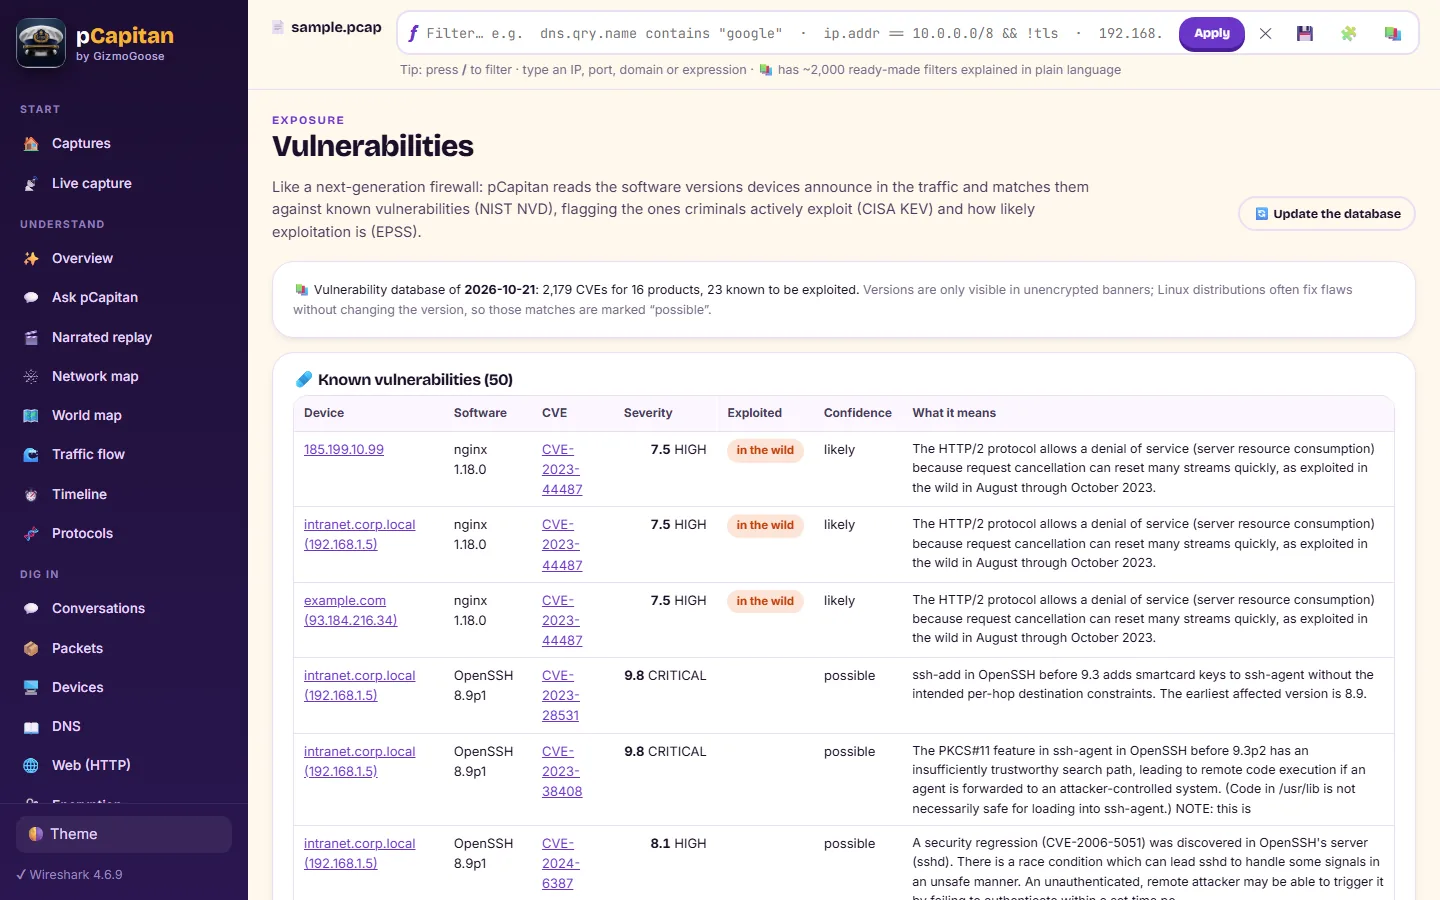Click the Protocols icon in sidebar
The width and height of the screenshot is (1440, 900).
pos(31,534)
